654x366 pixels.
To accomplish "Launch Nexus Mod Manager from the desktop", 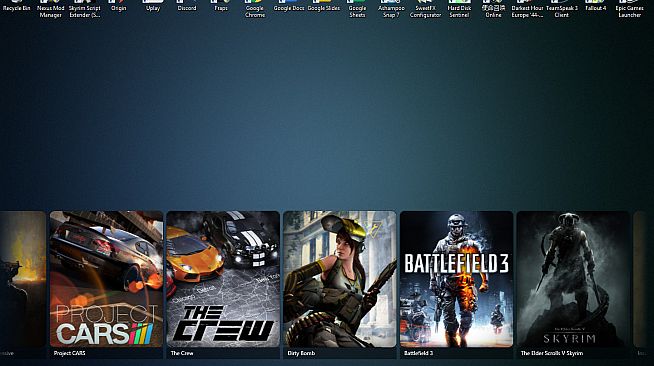I will (x=50, y=10).
